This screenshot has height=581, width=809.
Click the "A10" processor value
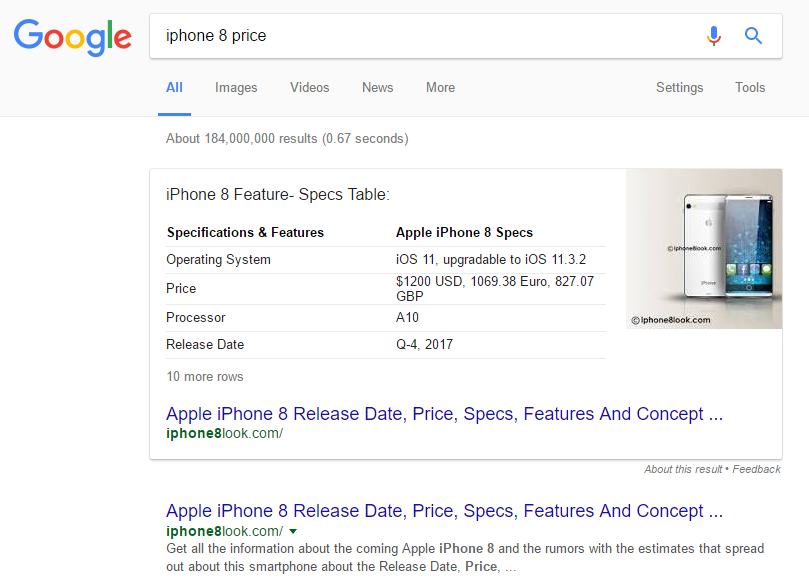click(x=407, y=317)
